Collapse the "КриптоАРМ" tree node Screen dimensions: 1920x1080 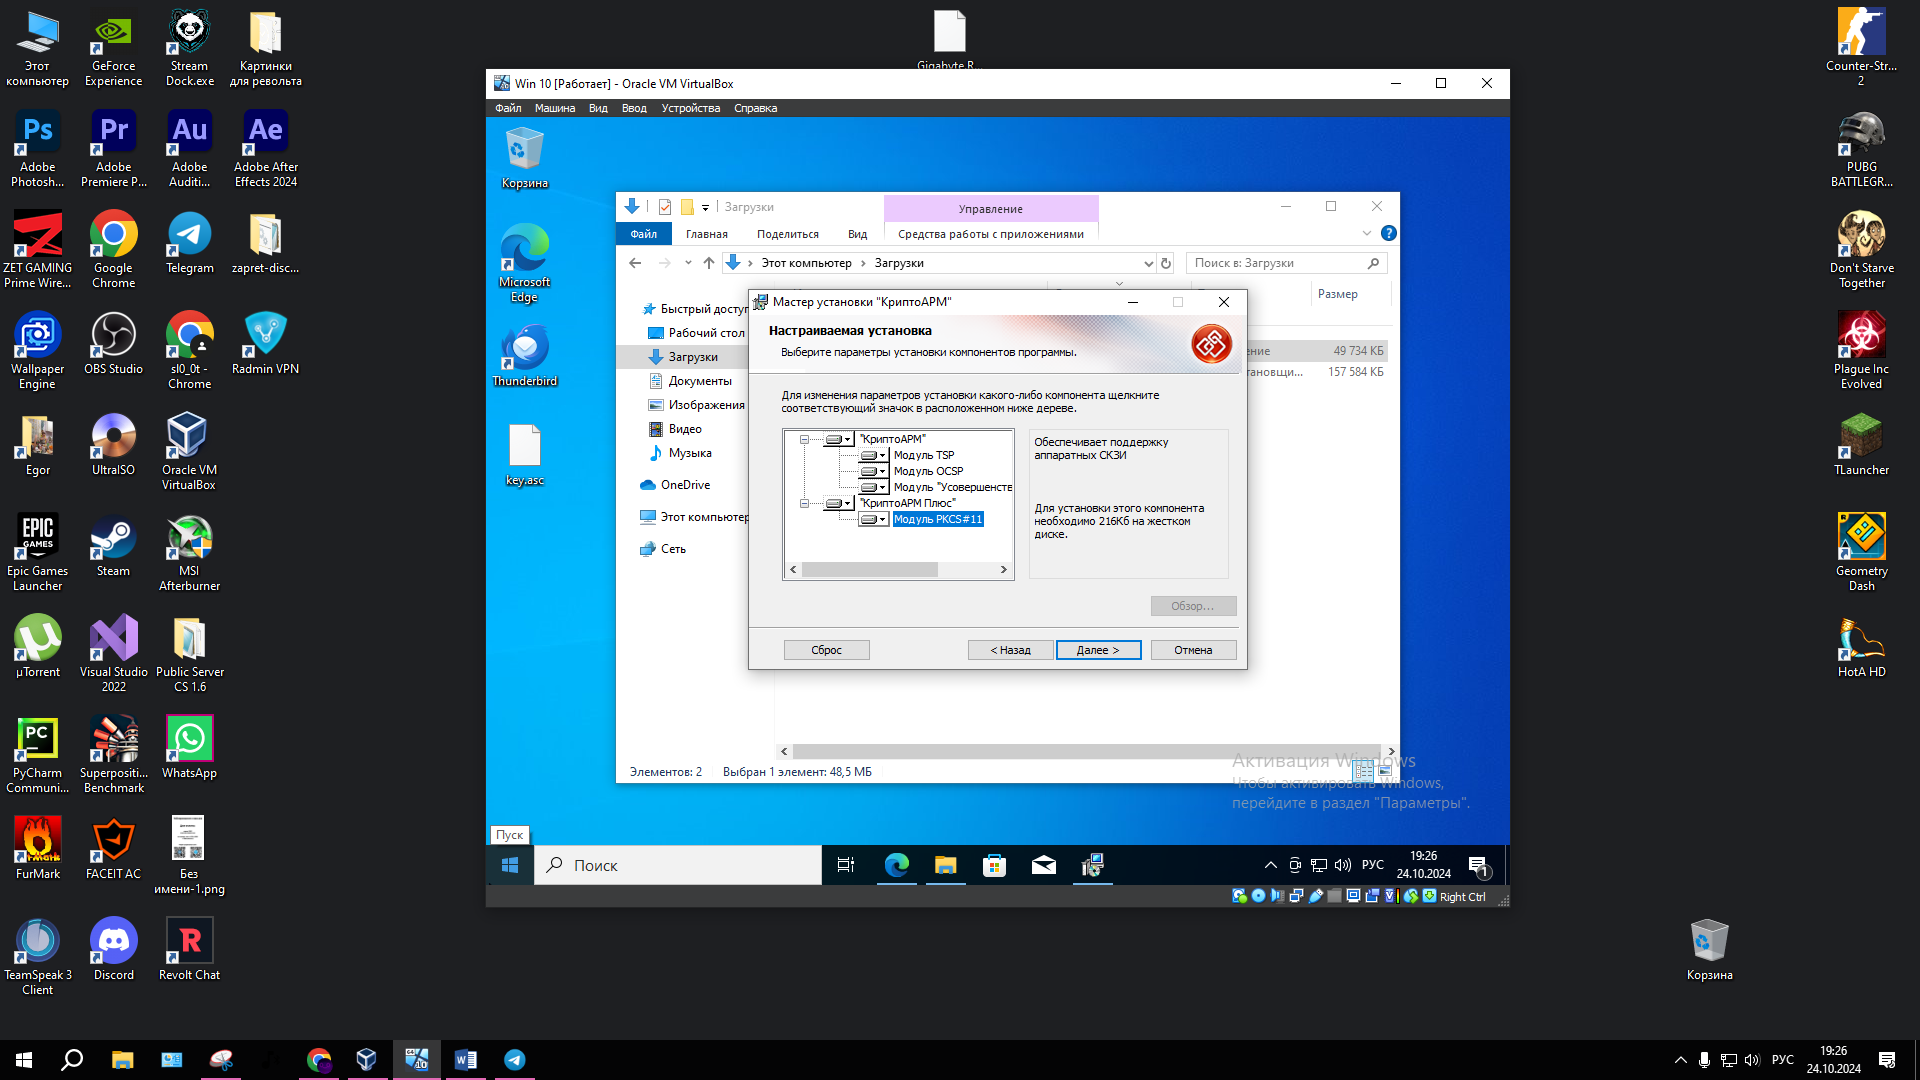coord(804,439)
